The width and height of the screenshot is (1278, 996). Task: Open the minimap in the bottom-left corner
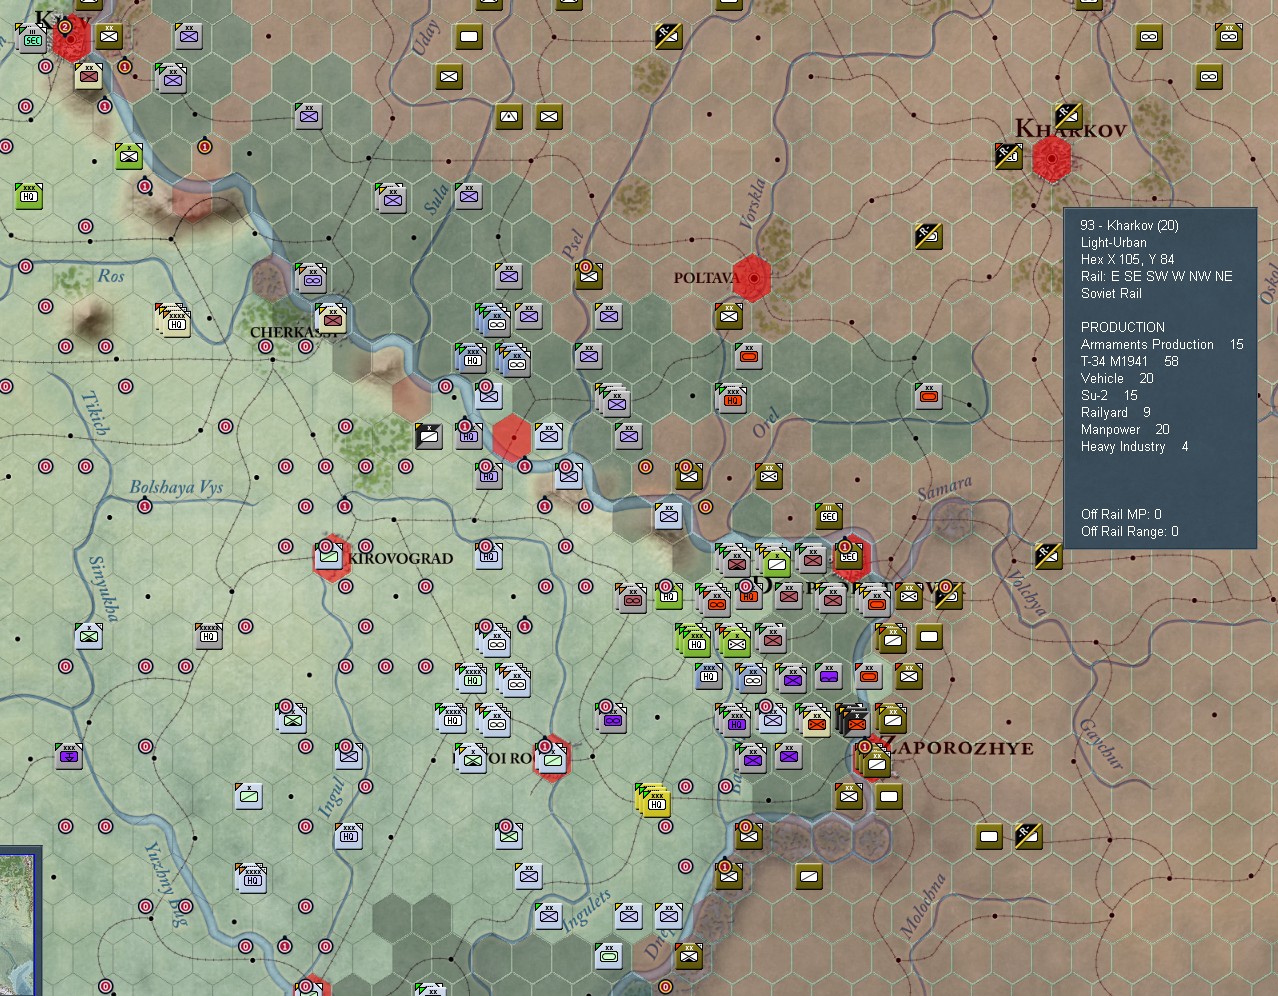tap(20, 921)
